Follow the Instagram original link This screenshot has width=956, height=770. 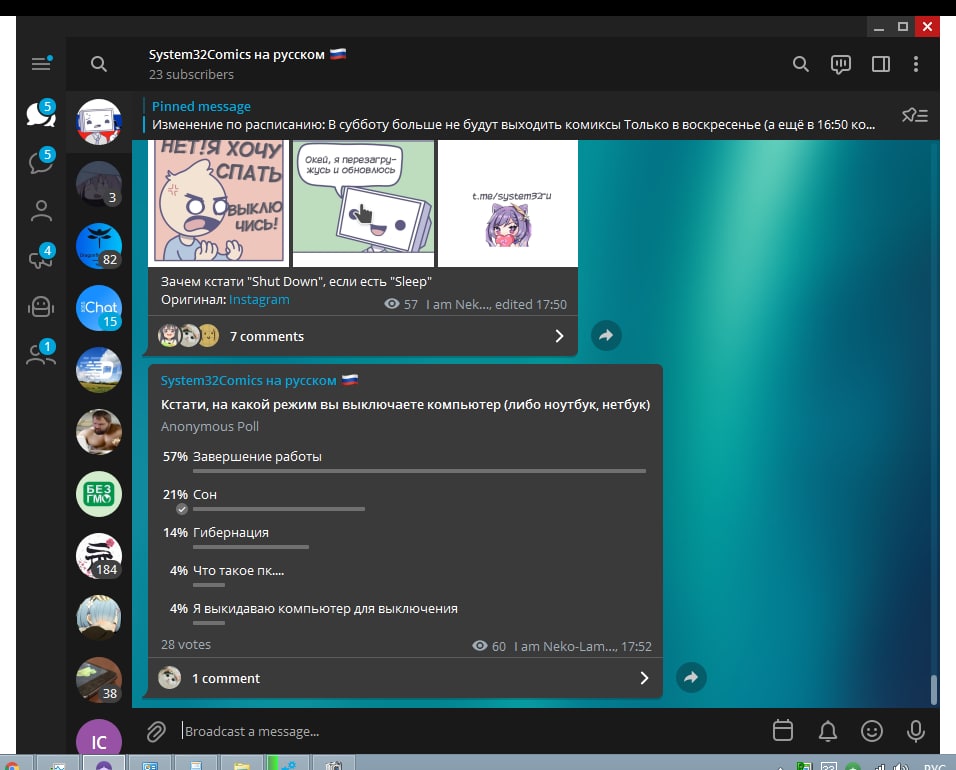[259, 300]
